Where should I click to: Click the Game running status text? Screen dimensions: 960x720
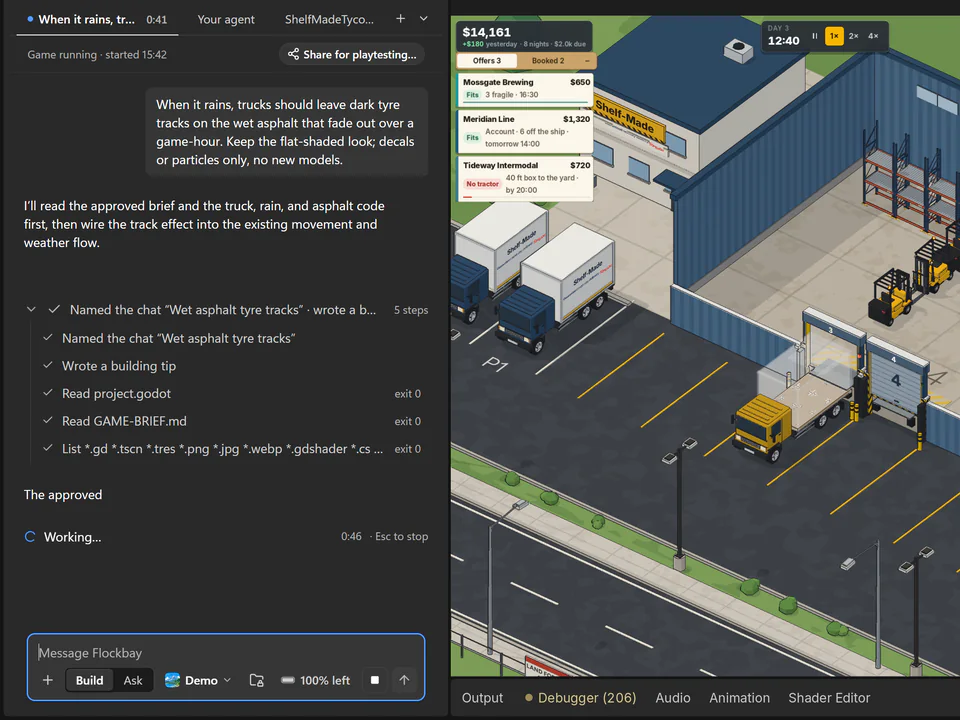tap(97, 54)
